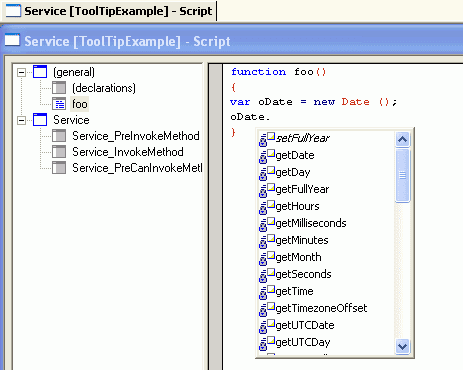Screen dimensions: 463x370
Task: Click the method icon beside getDate
Action: [x=267, y=156]
